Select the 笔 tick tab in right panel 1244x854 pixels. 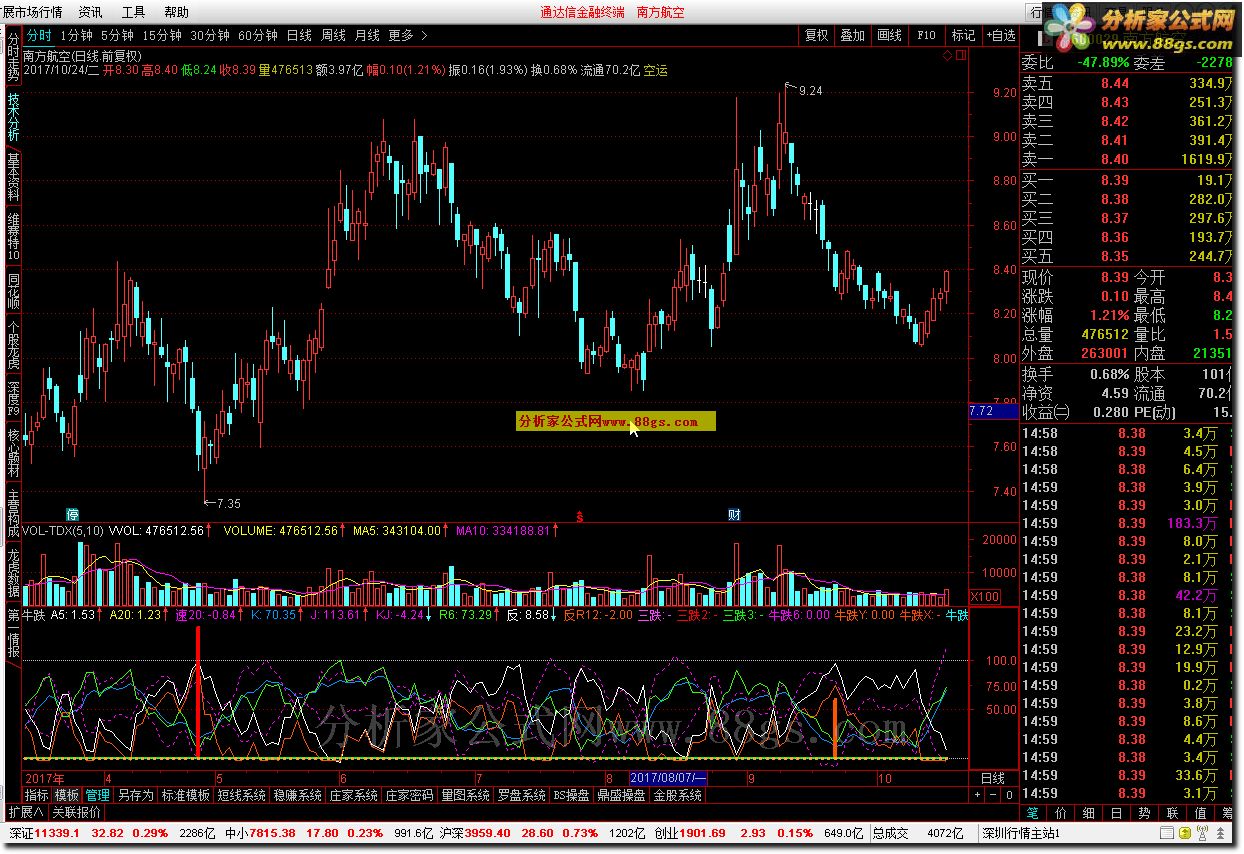[1033, 813]
